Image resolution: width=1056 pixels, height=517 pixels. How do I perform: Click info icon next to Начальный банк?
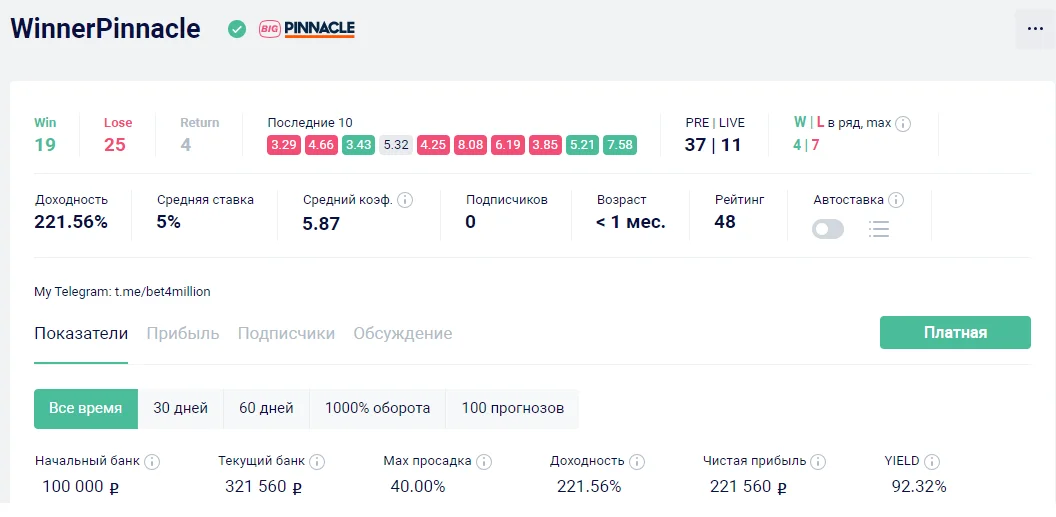tap(152, 462)
